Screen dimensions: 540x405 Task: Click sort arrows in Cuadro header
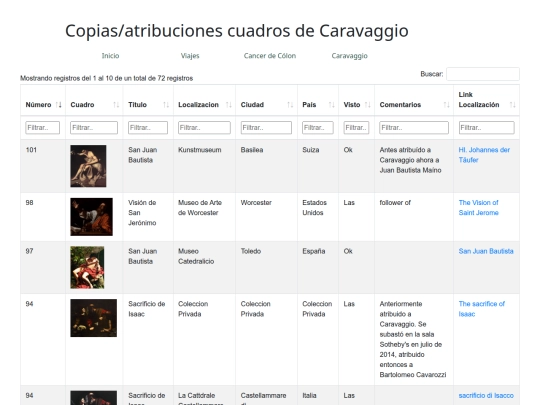[x=116, y=105]
